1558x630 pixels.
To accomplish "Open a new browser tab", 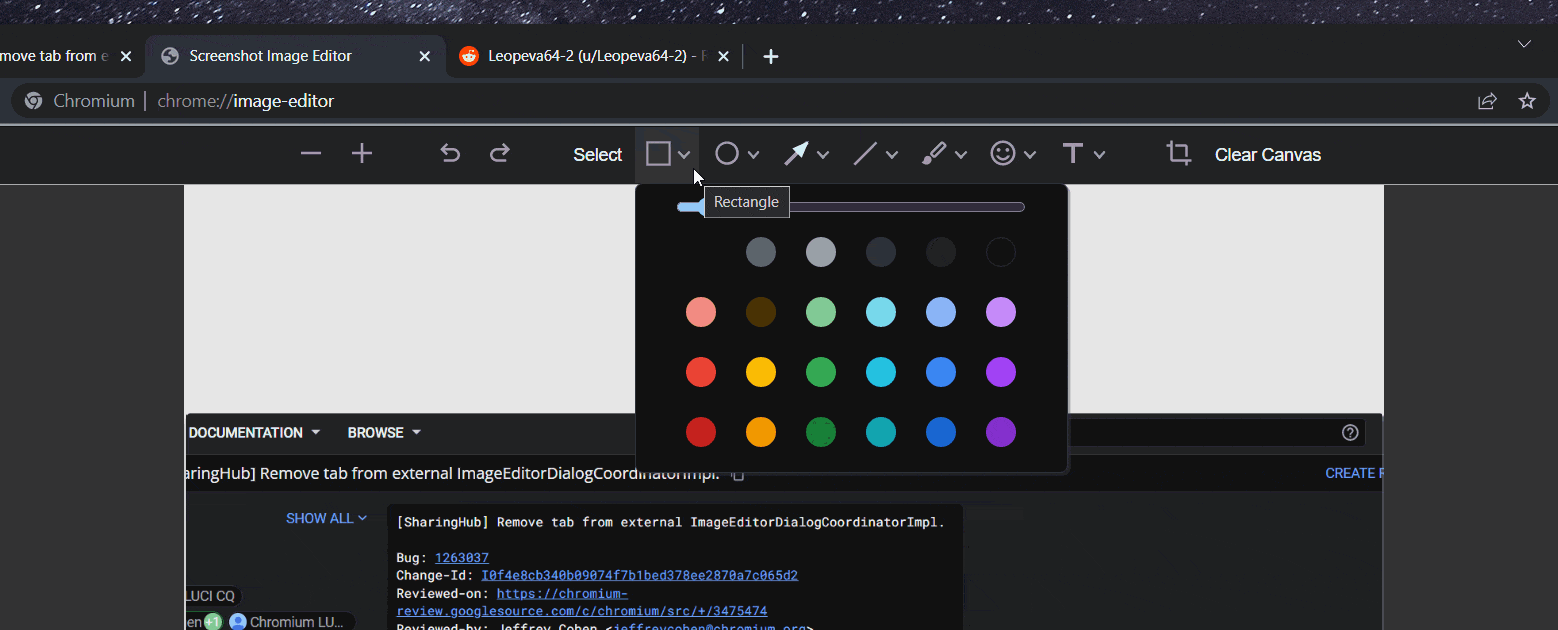I will coord(770,57).
